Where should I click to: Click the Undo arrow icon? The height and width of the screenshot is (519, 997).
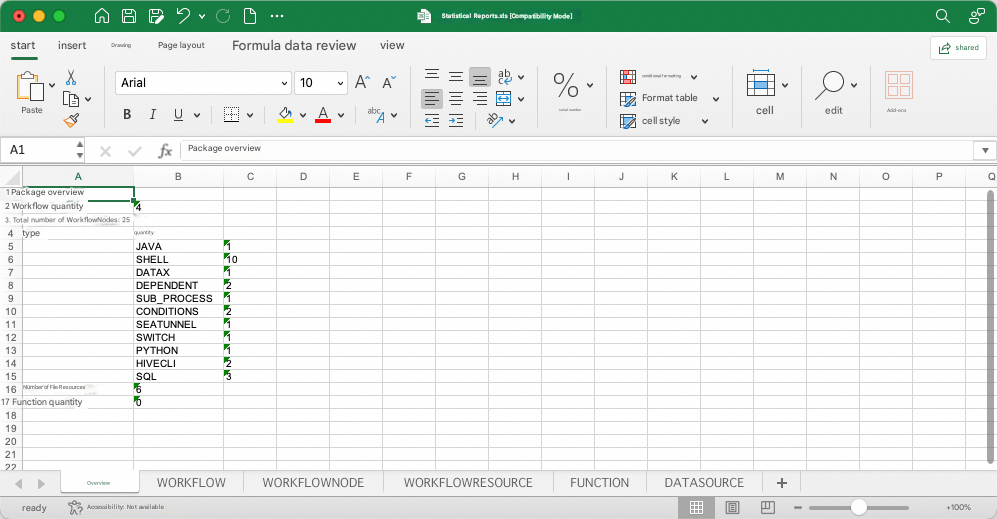click(183, 16)
